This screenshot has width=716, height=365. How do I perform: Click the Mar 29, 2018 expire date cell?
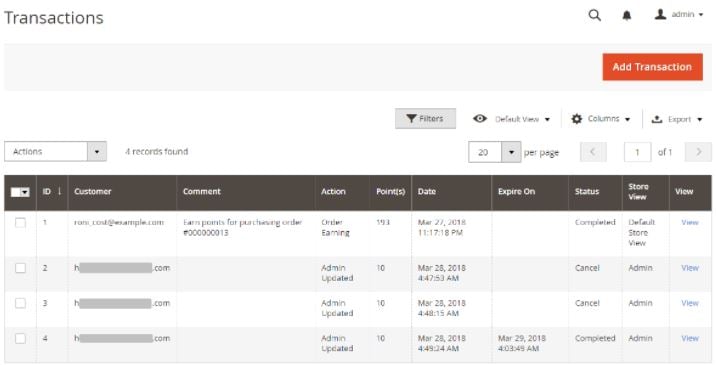[x=522, y=343]
